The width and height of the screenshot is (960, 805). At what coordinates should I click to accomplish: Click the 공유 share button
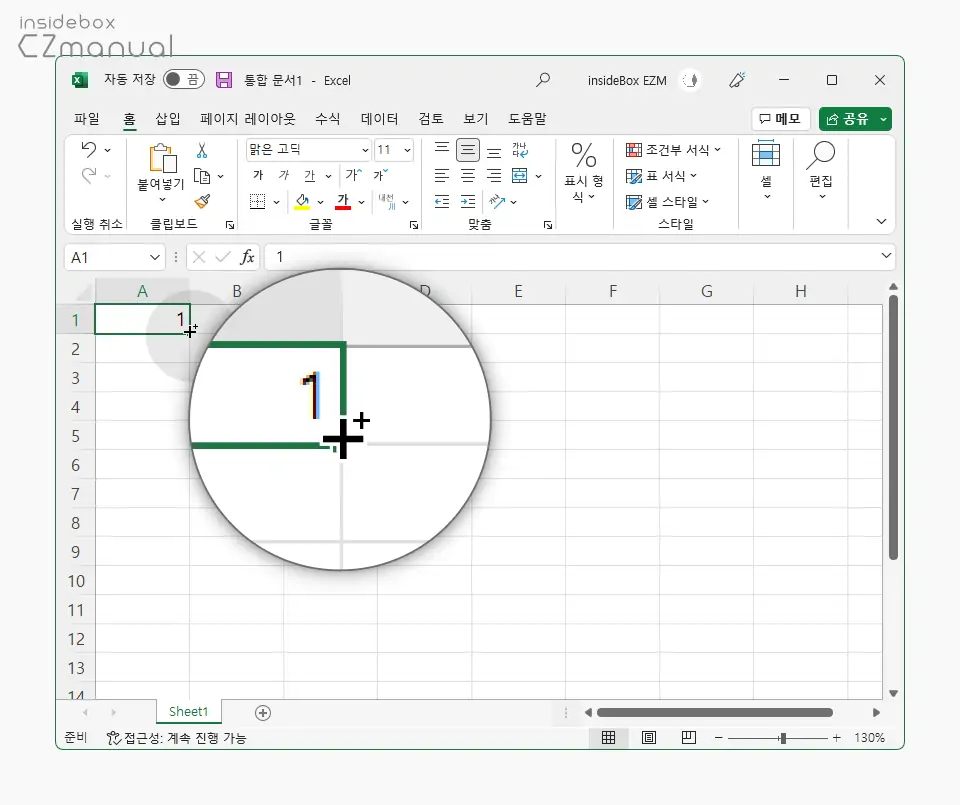coord(847,119)
